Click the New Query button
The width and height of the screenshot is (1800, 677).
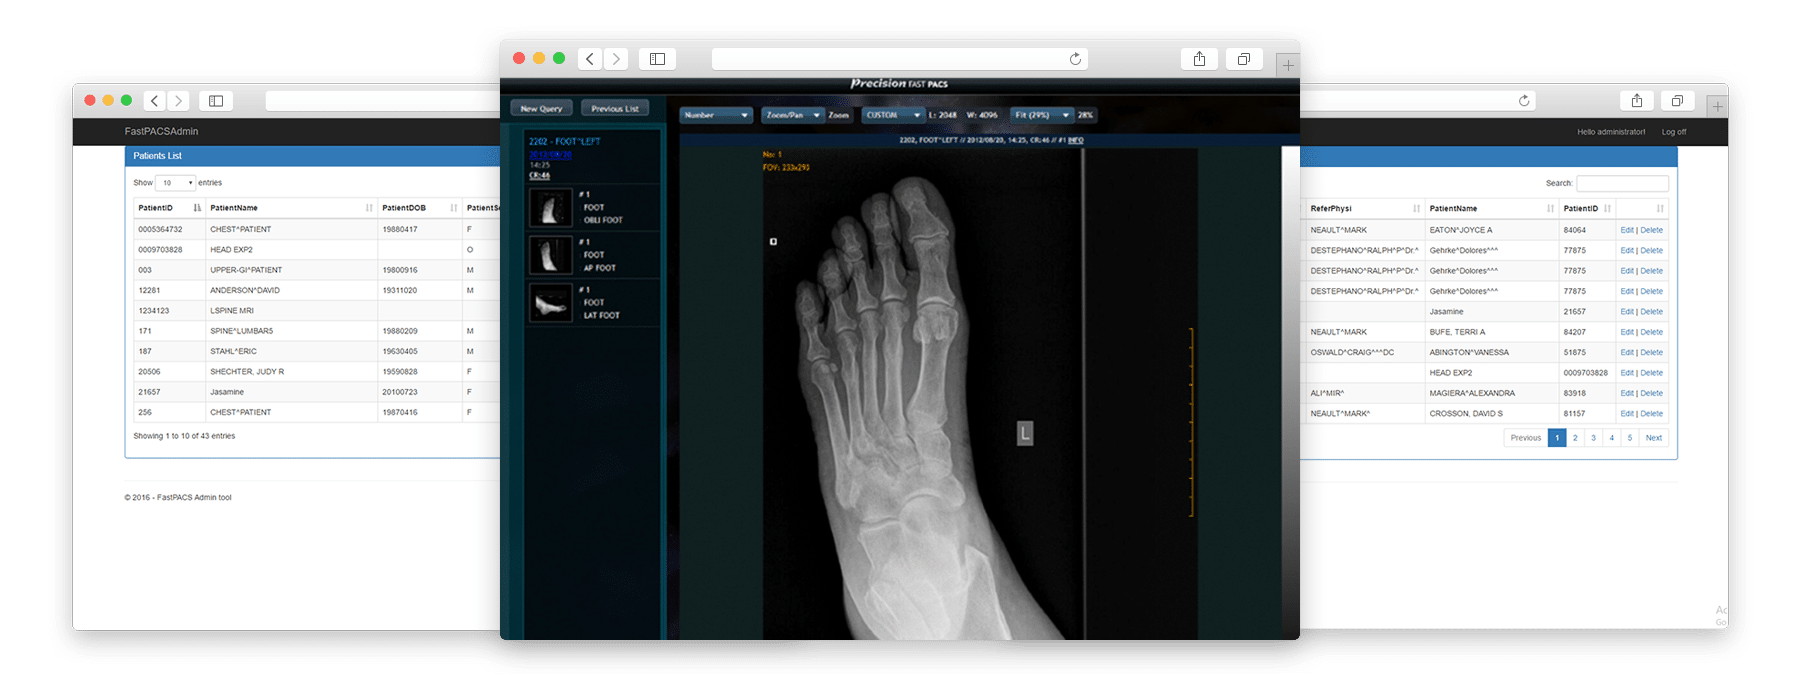click(x=541, y=108)
